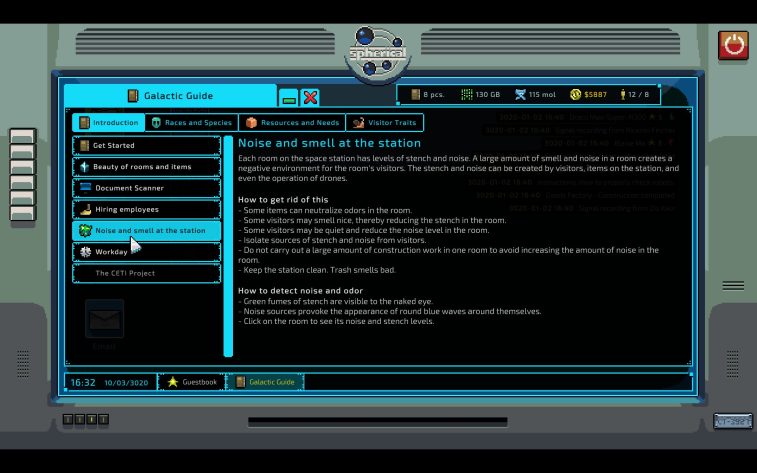
Task: Click the Document Scanner monitor icon
Action: [85, 187]
